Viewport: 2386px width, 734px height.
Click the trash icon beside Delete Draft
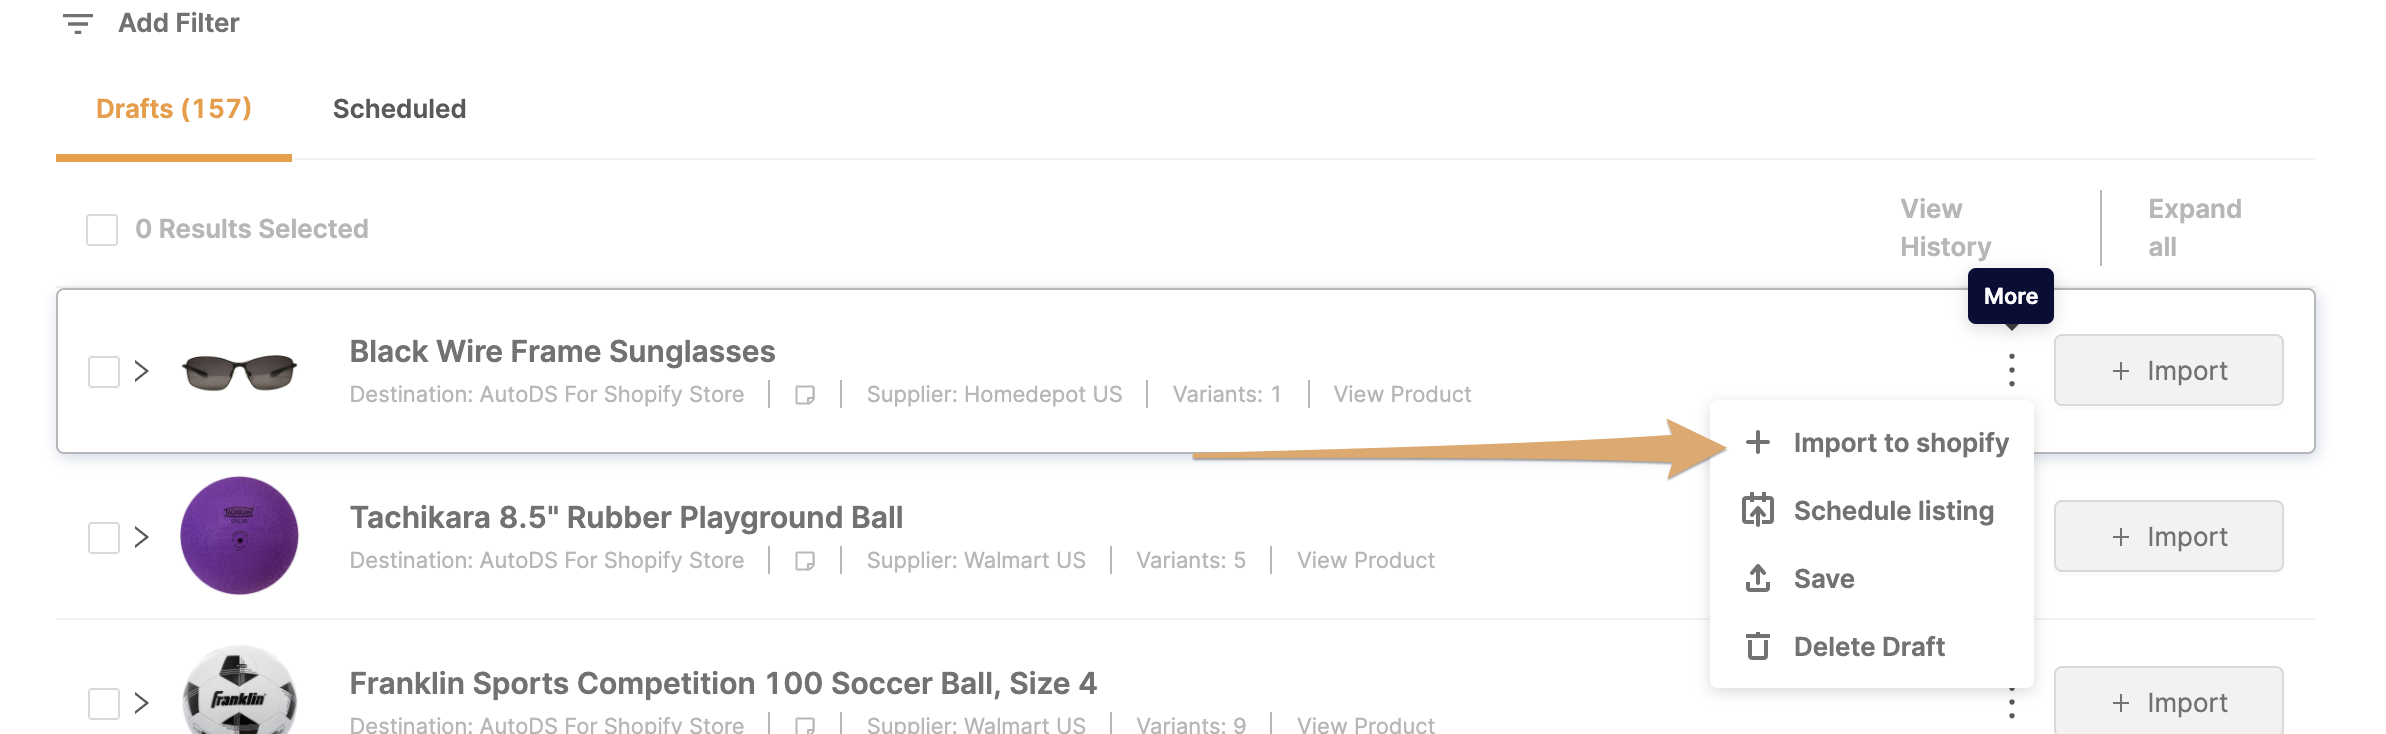pyautogui.click(x=1758, y=647)
